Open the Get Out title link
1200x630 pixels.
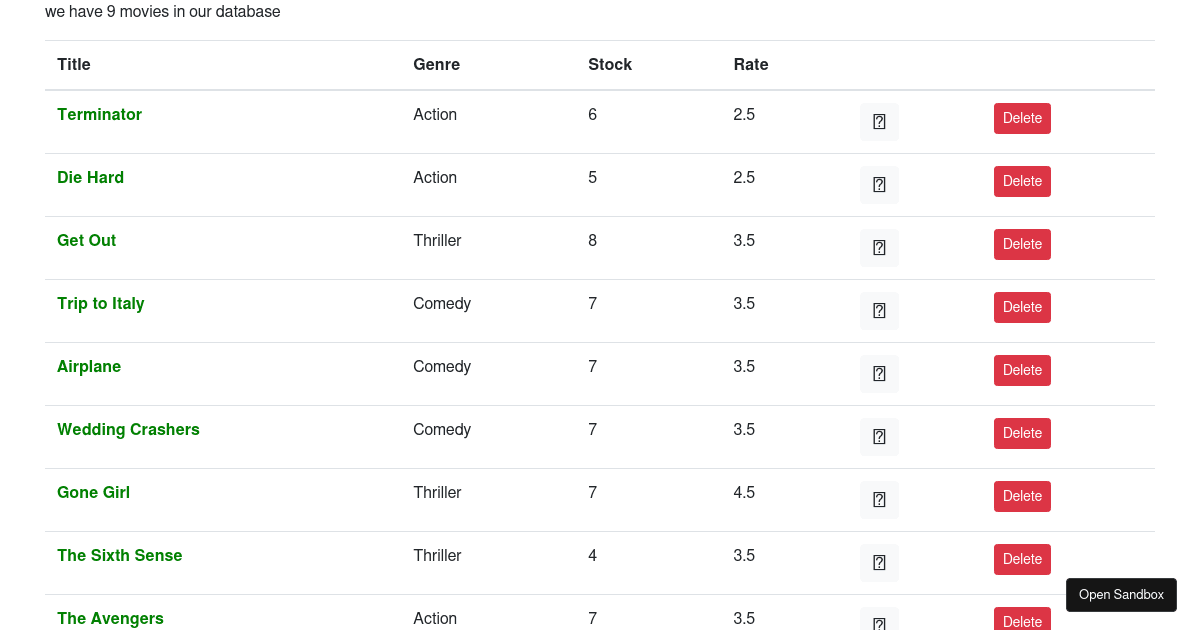(87, 241)
